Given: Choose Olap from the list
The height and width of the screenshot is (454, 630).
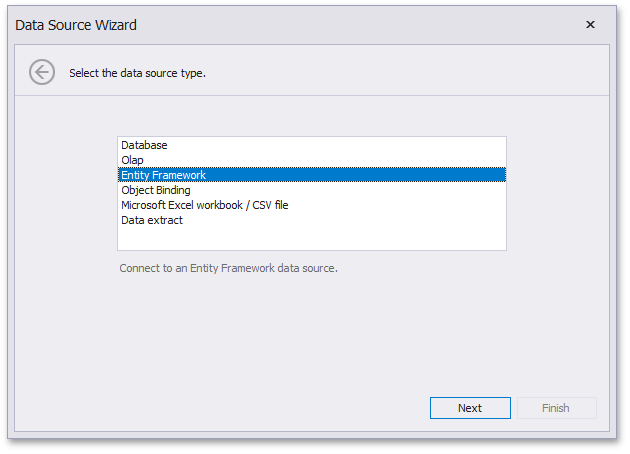Looking at the screenshot, I should pos(132,160).
